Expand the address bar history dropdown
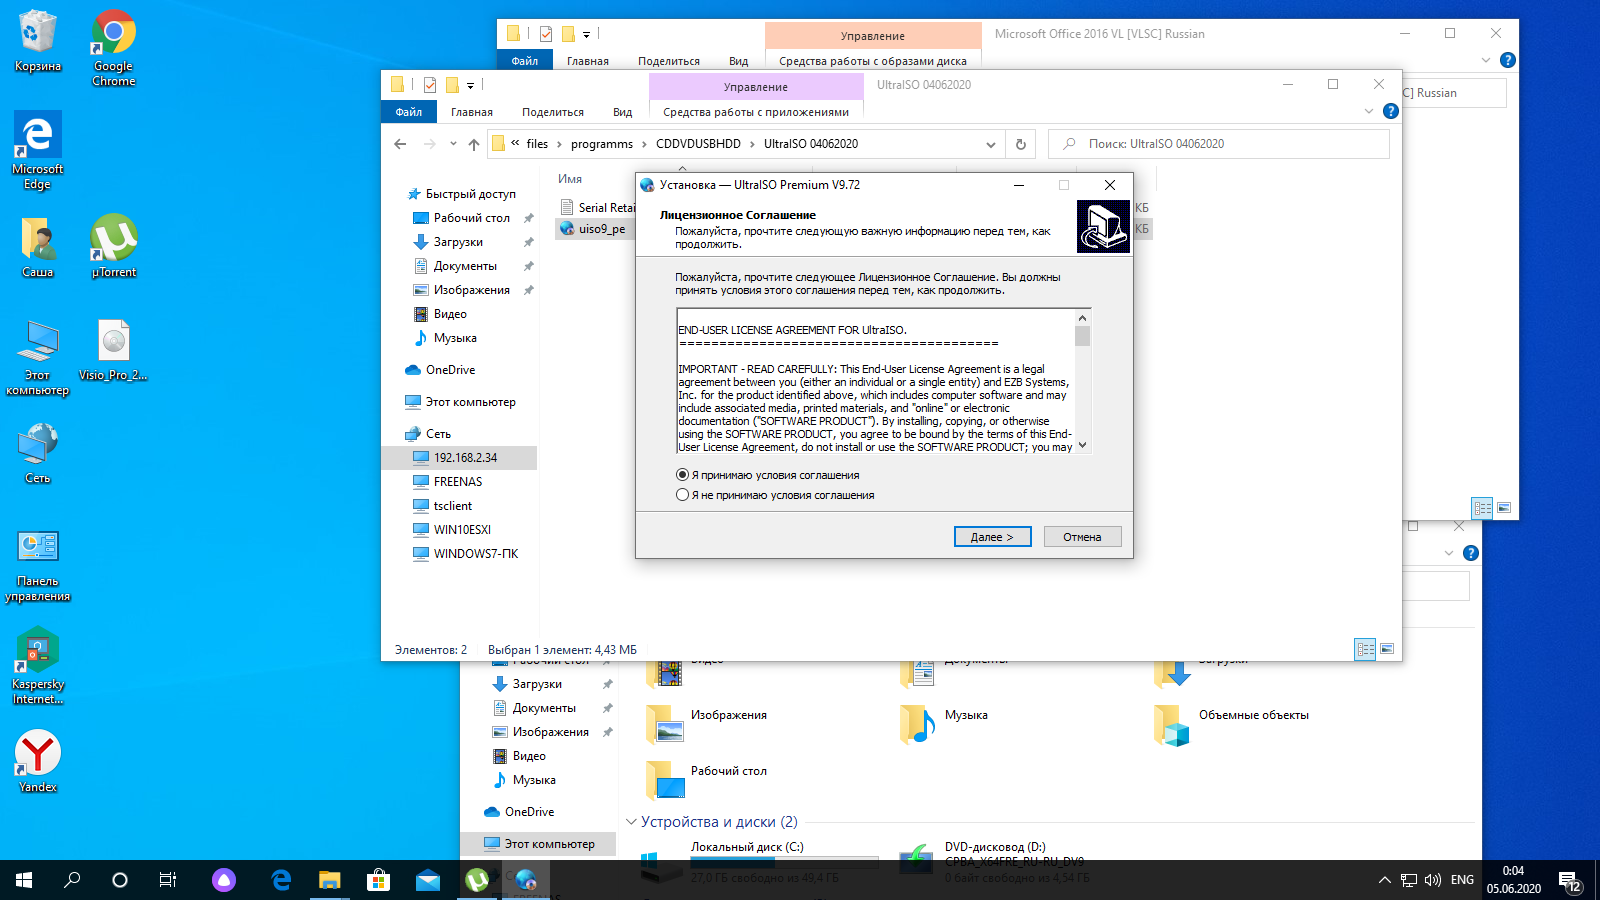This screenshot has width=1600, height=900. pyautogui.click(x=991, y=144)
